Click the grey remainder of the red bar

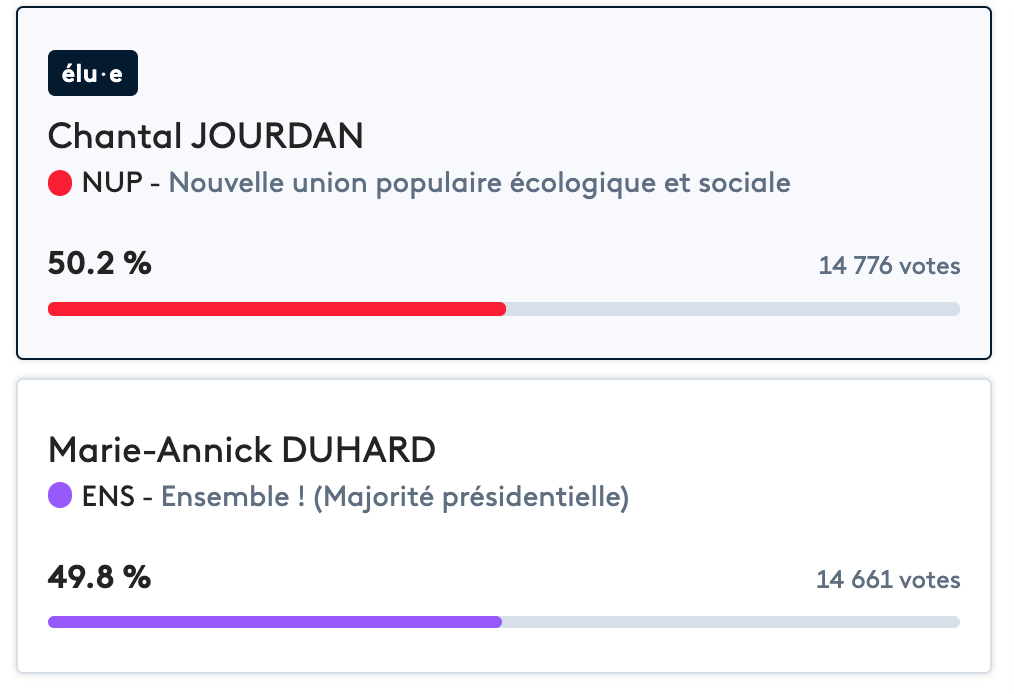pyautogui.click(x=732, y=309)
